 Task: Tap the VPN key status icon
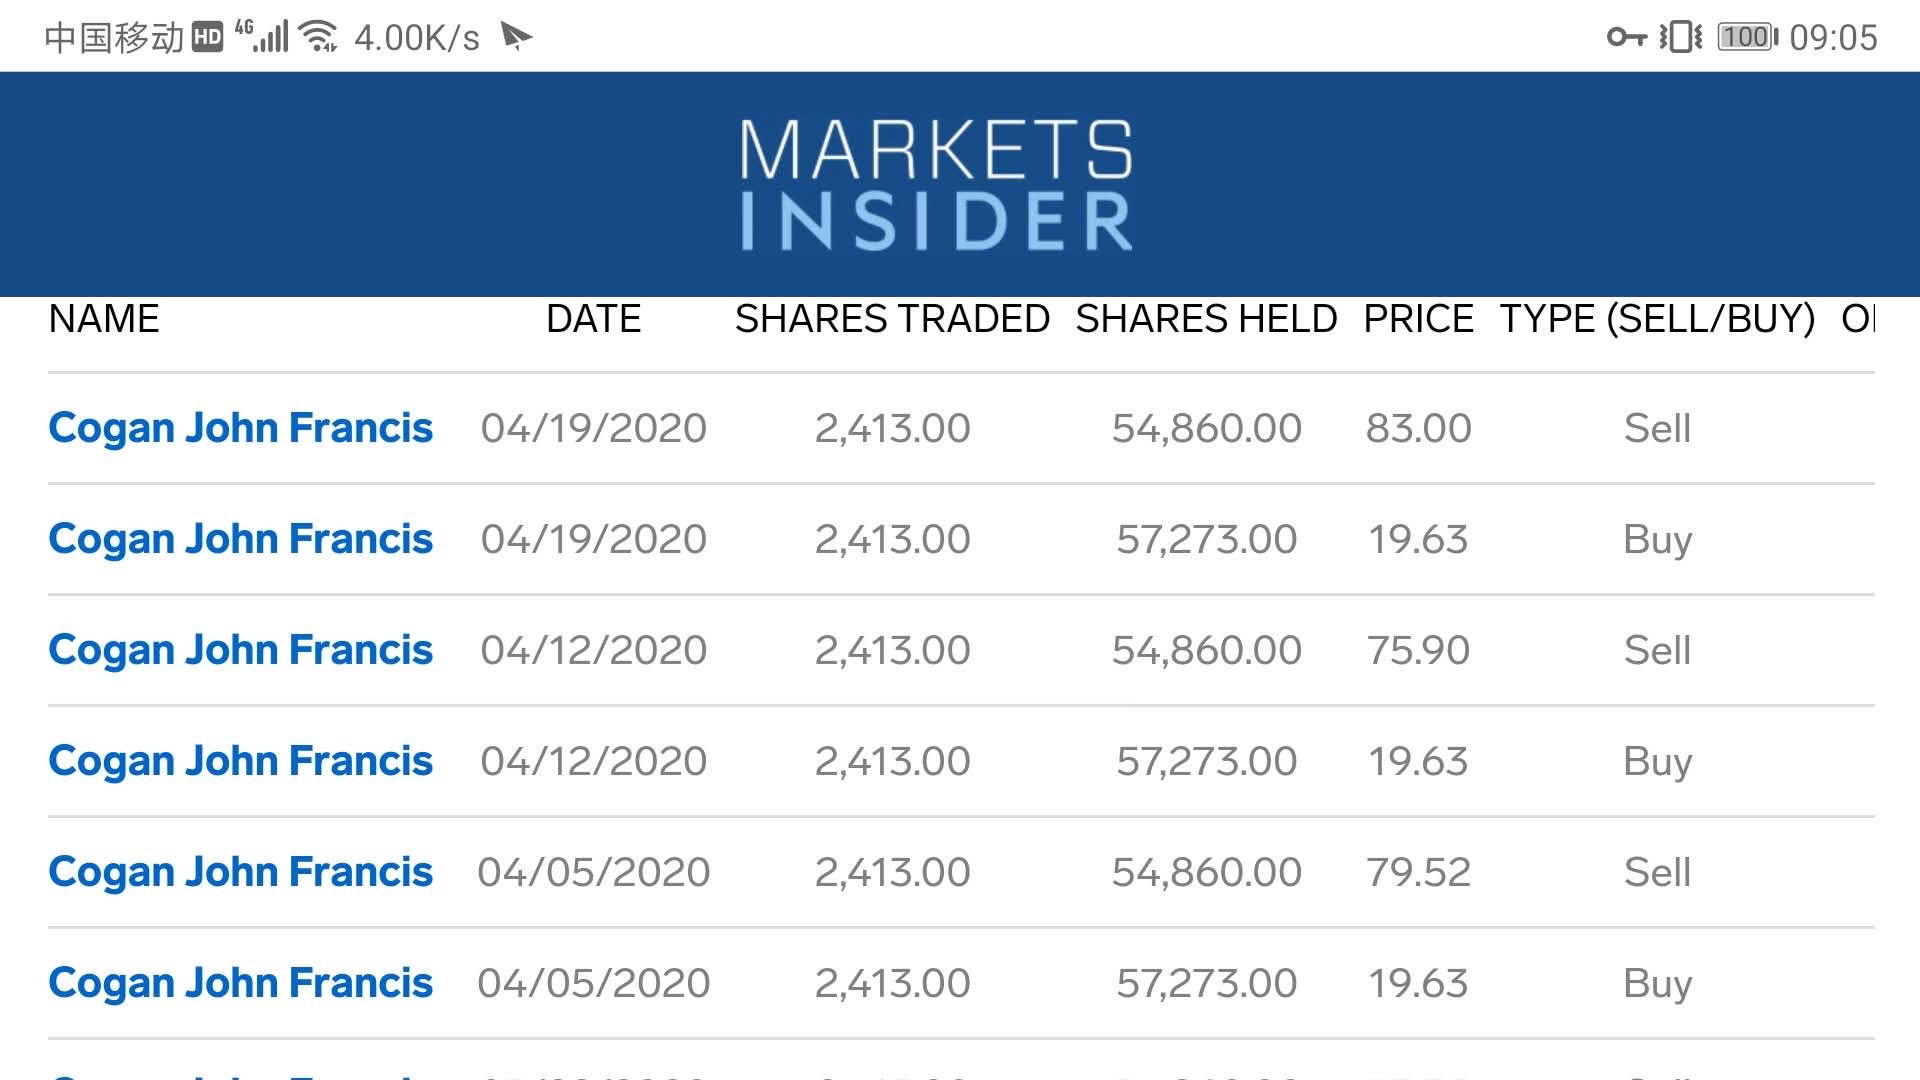click(x=1626, y=38)
